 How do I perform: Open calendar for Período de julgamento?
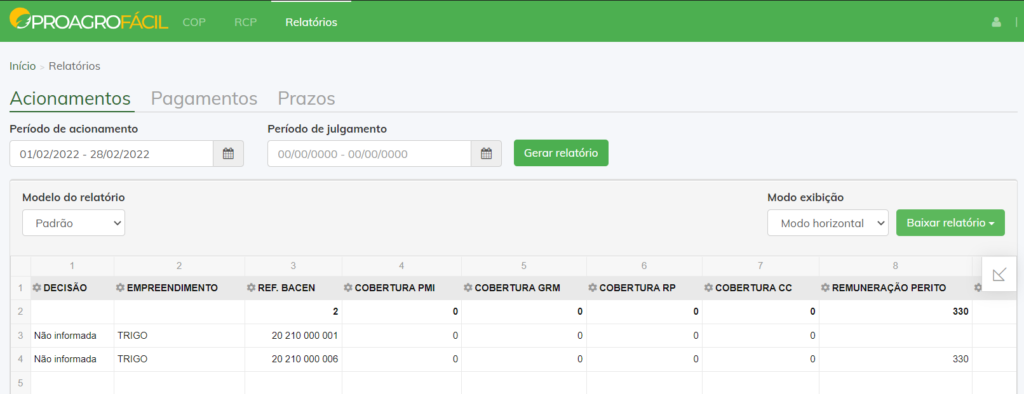[486, 154]
